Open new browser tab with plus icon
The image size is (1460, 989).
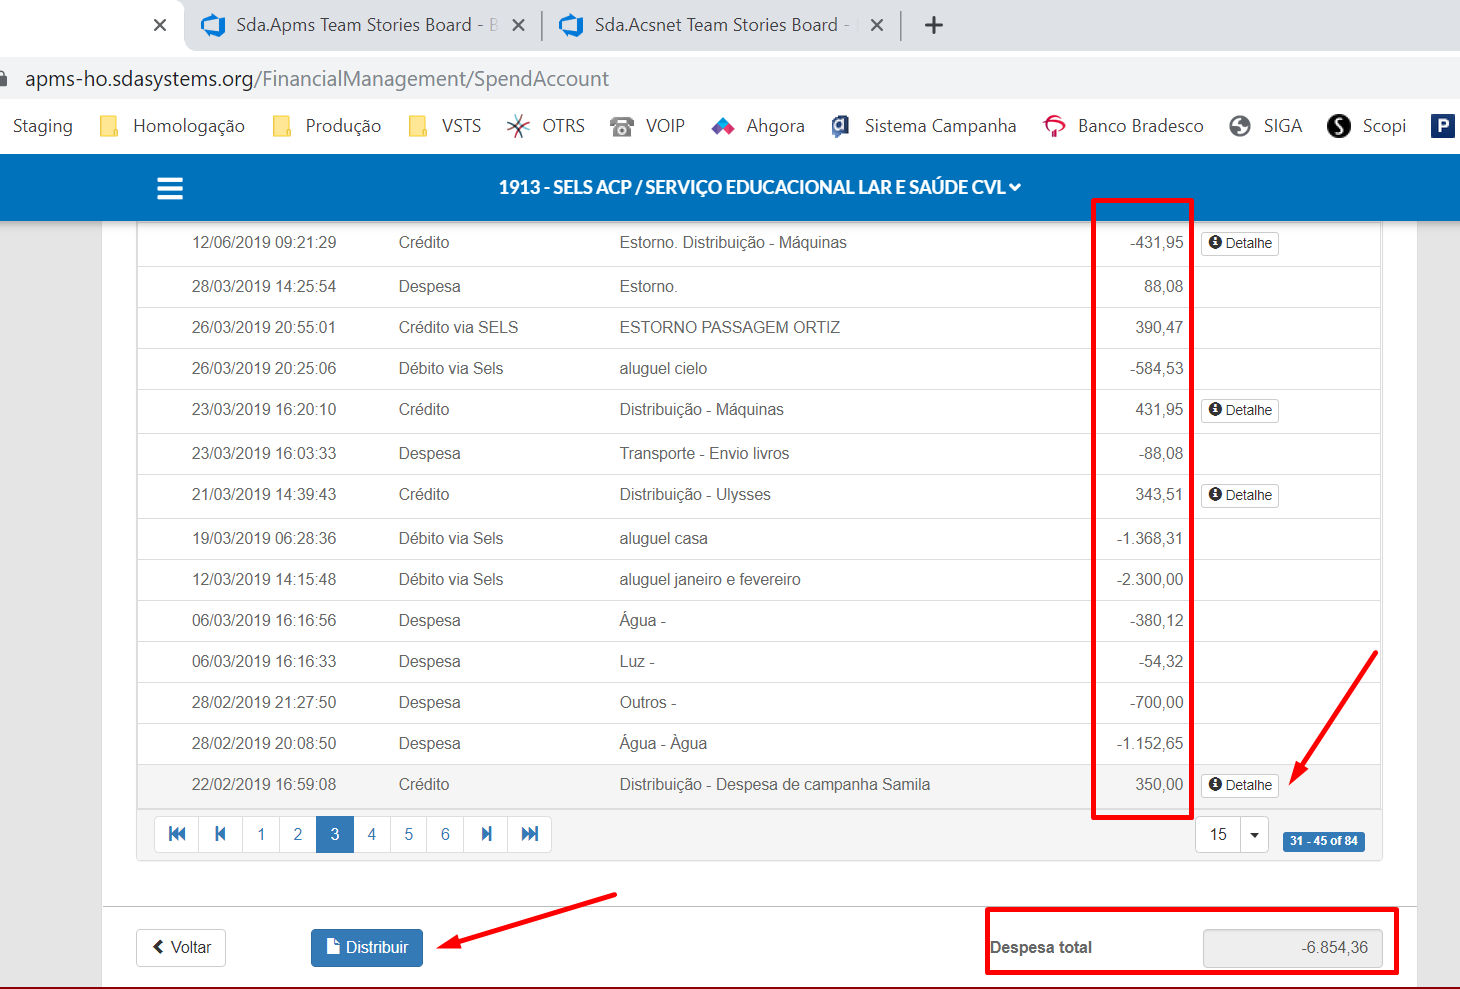coord(934,25)
